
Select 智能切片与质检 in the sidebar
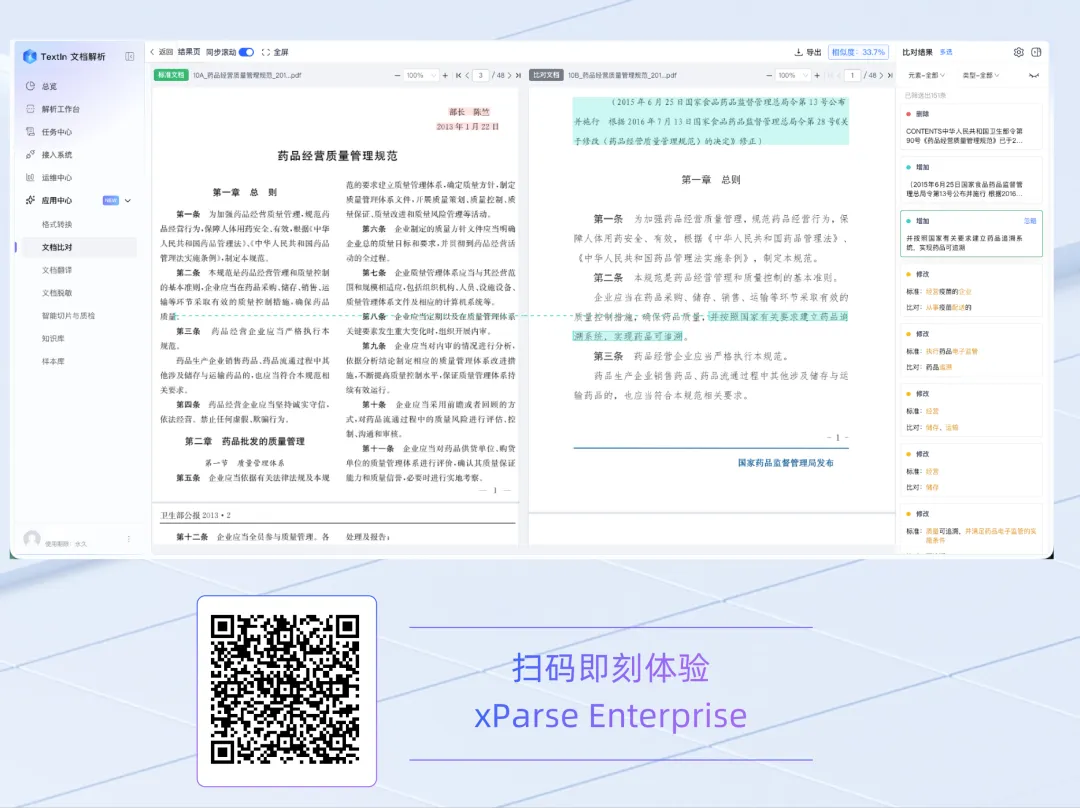coord(68,315)
